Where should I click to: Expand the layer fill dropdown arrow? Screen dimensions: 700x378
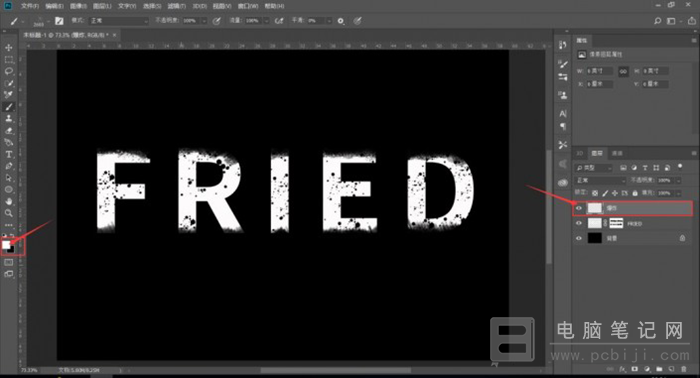click(x=678, y=193)
